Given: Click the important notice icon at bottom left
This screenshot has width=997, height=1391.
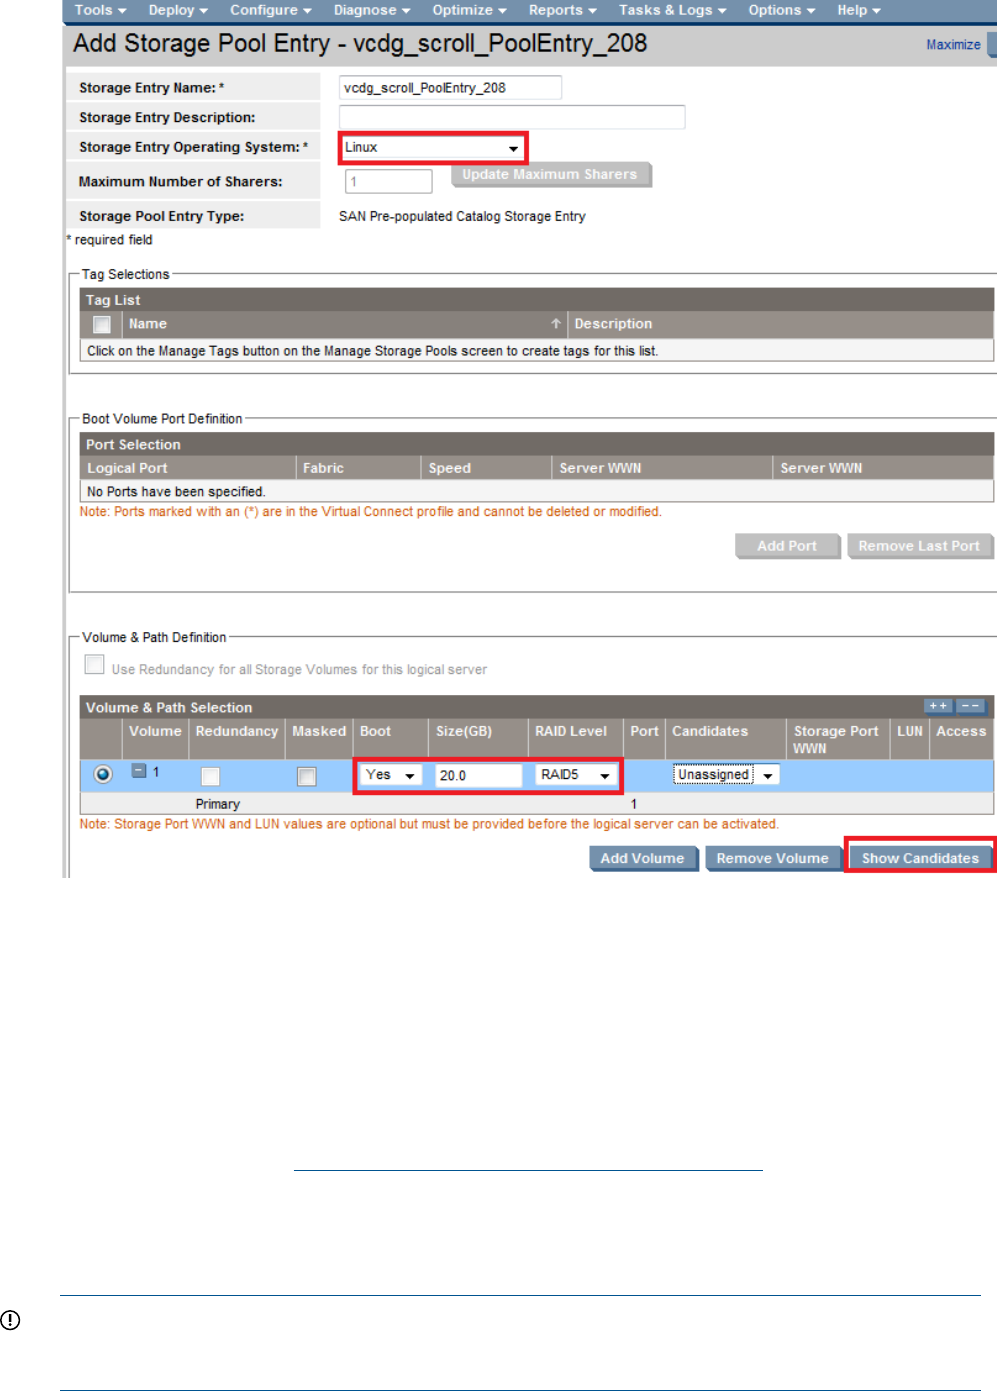Looking at the screenshot, I should pyautogui.click(x=10, y=1320).
